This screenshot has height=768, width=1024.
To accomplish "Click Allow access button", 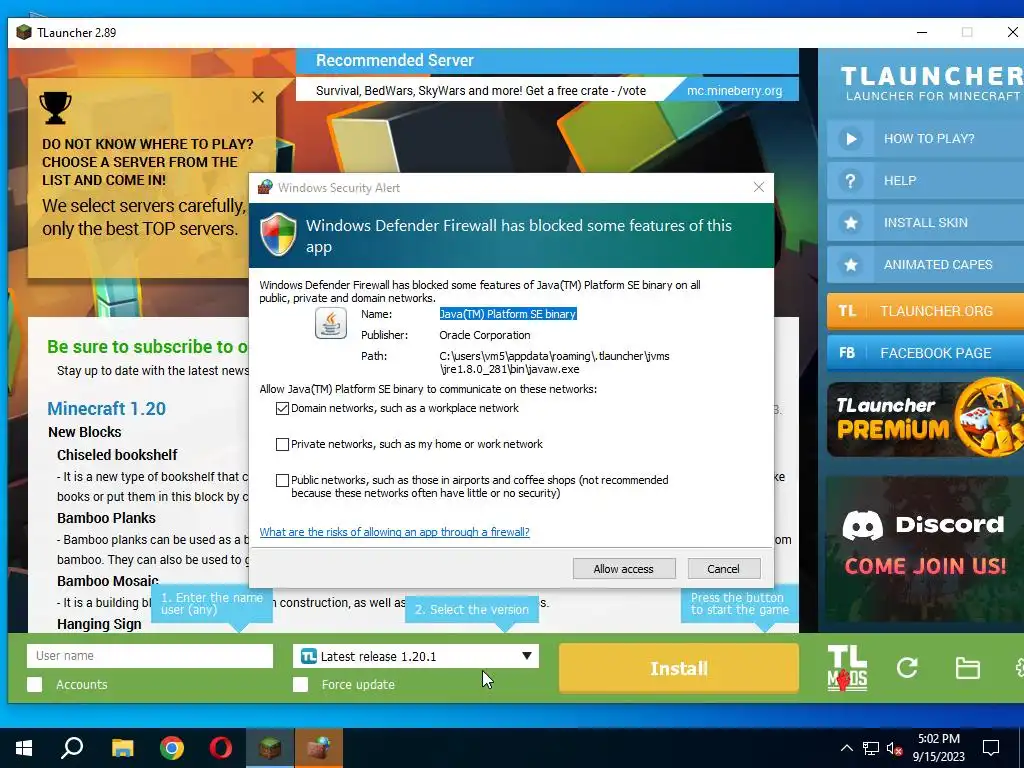I will coord(624,569).
